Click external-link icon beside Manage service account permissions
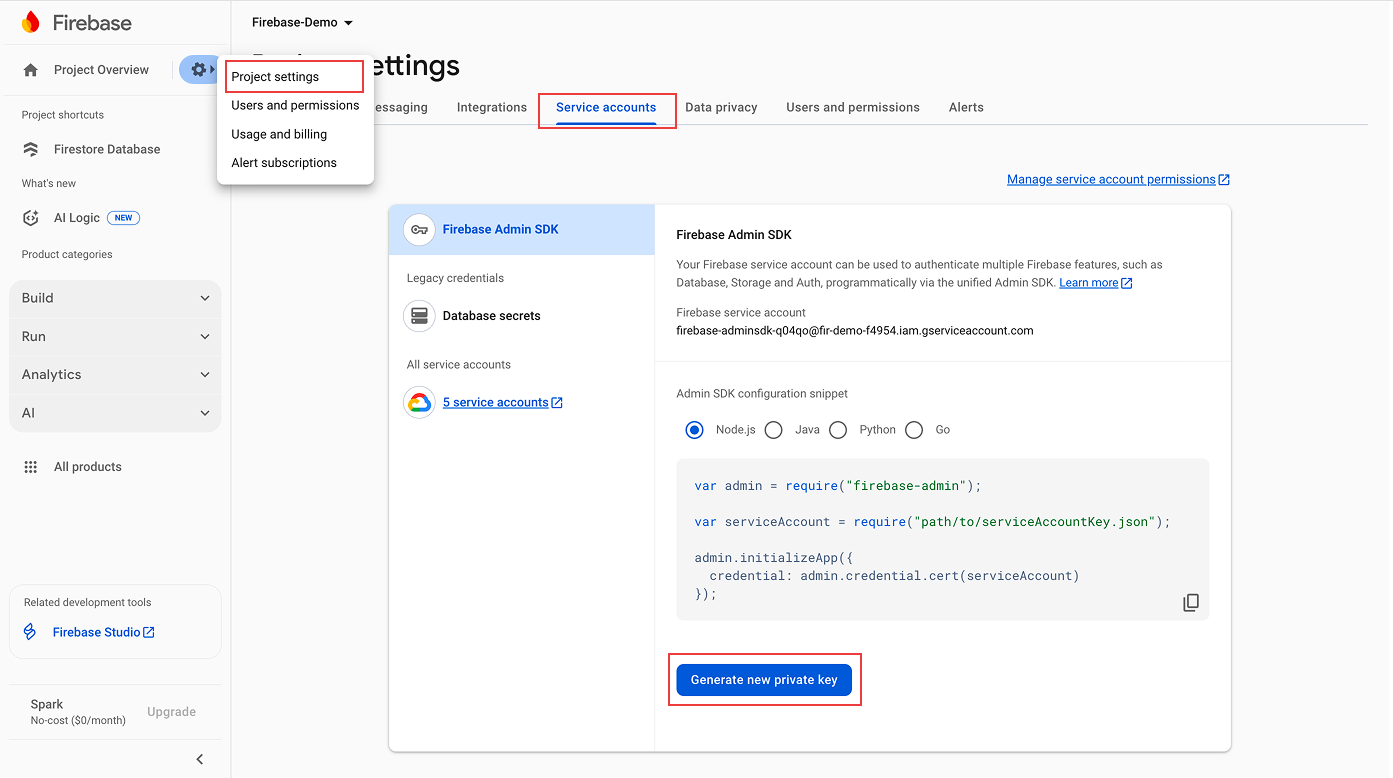Viewport: 1393px width, 778px height. coord(1224,180)
